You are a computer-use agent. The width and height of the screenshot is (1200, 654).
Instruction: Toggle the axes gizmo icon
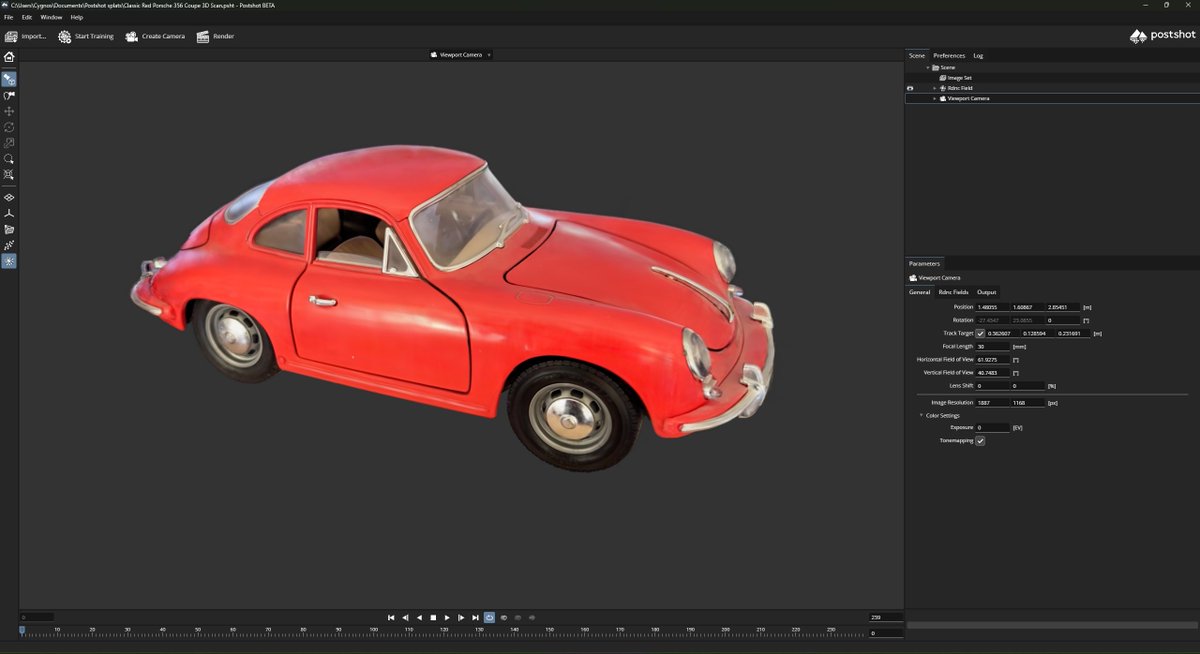[x=9, y=214]
